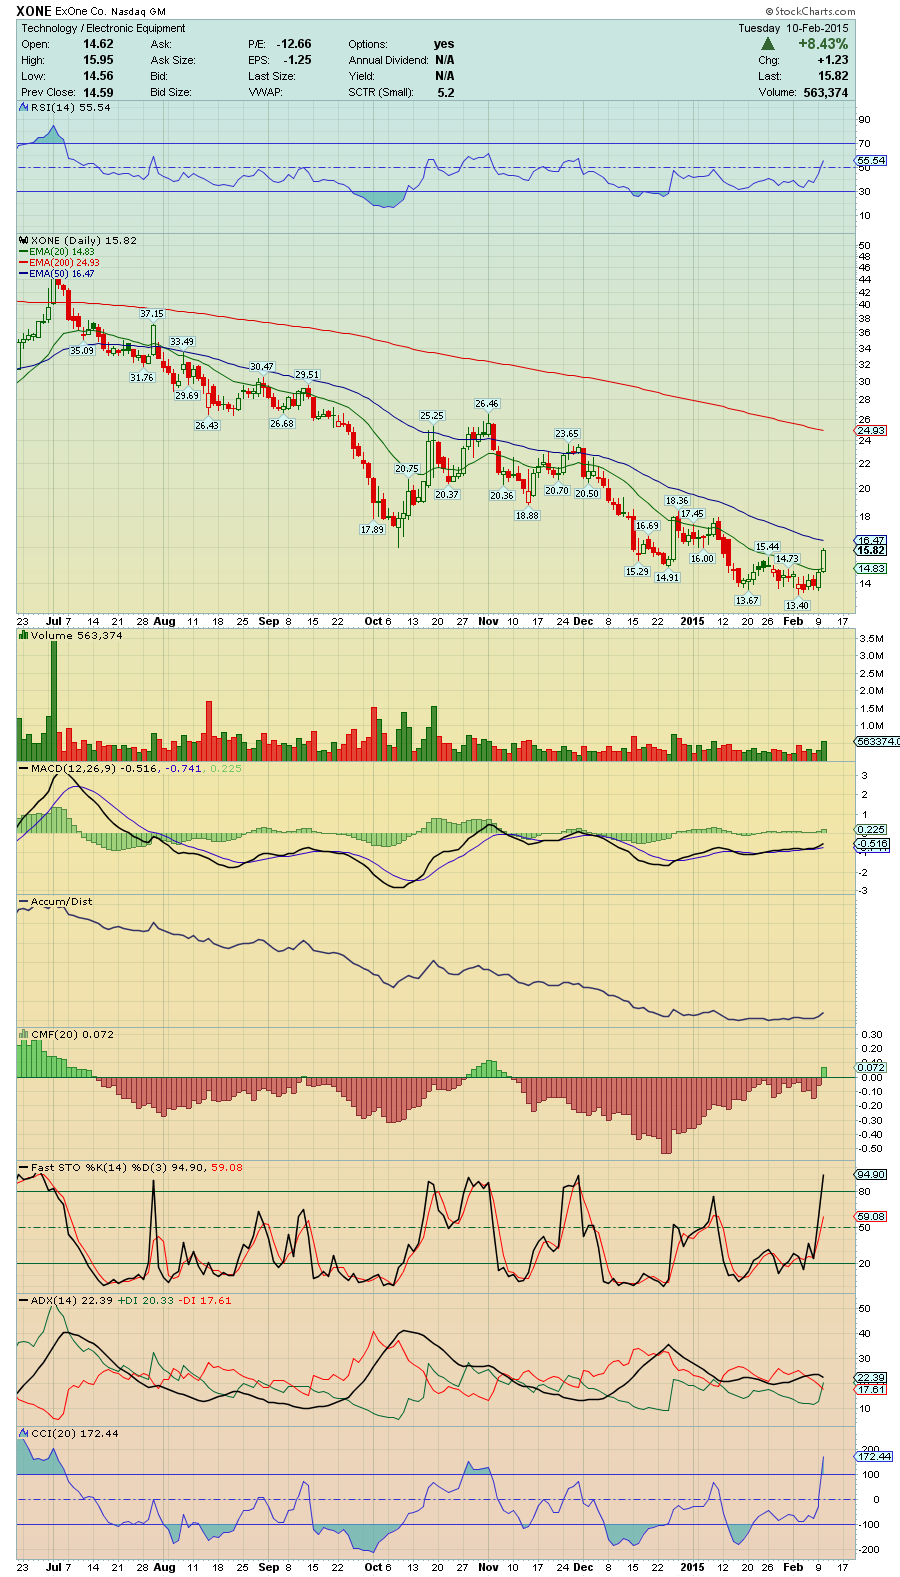Click the blue 16.47 price axis tag
The height and width of the screenshot is (1577, 900).
pyautogui.click(x=871, y=540)
